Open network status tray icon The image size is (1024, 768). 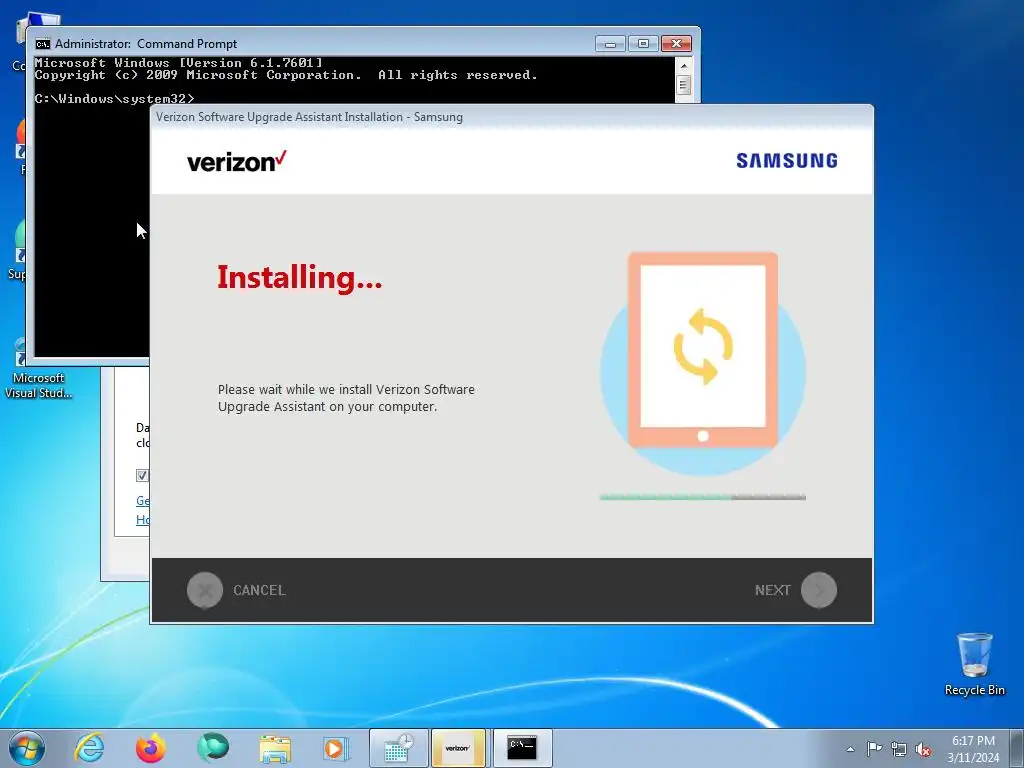coord(899,749)
